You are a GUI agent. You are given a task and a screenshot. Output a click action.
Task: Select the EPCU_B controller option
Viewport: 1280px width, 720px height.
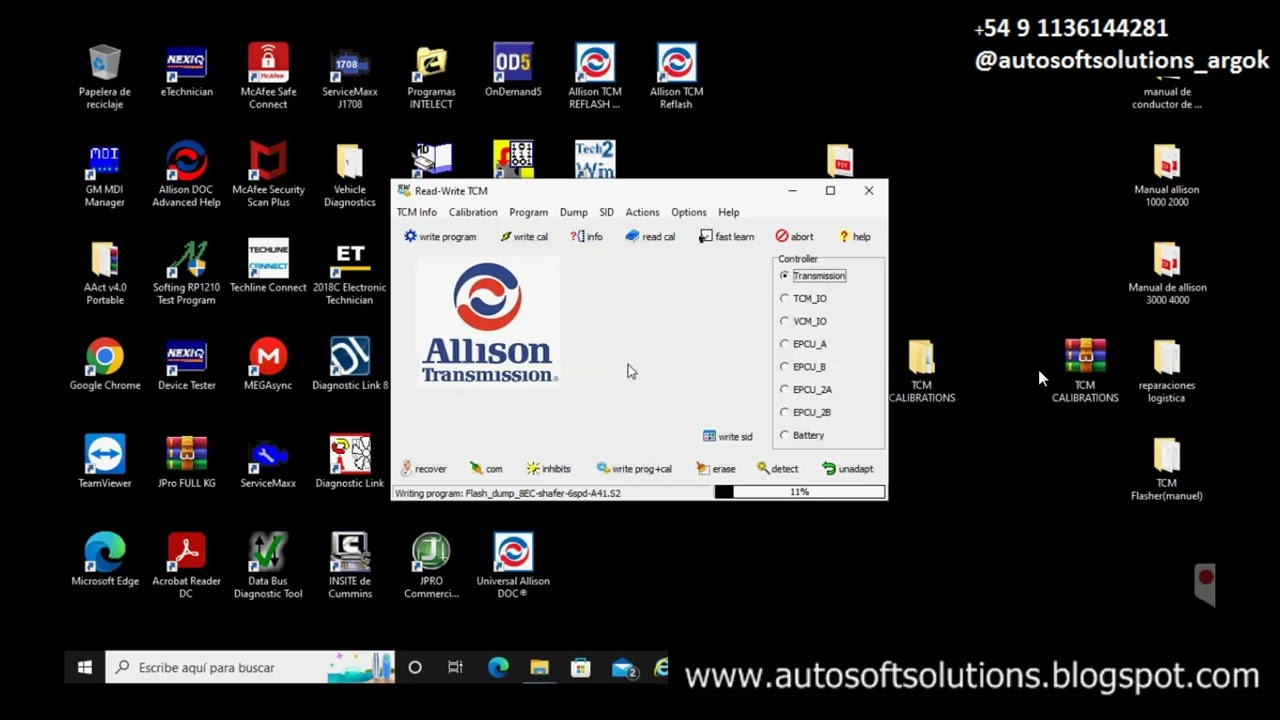pyautogui.click(x=803, y=367)
